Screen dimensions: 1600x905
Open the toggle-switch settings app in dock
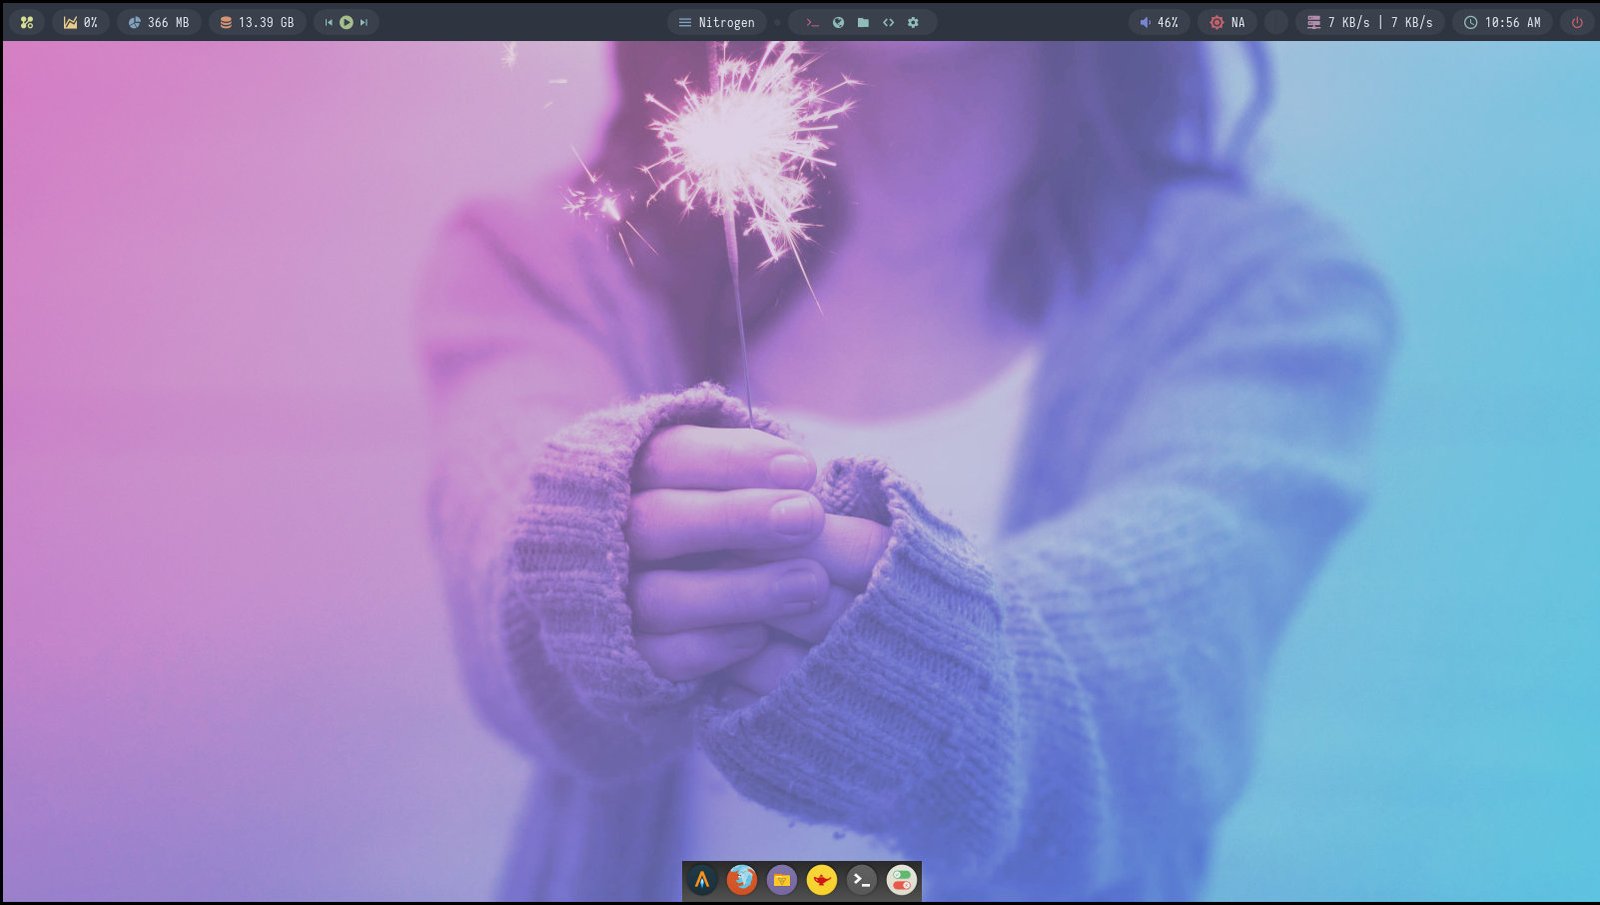click(901, 880)
